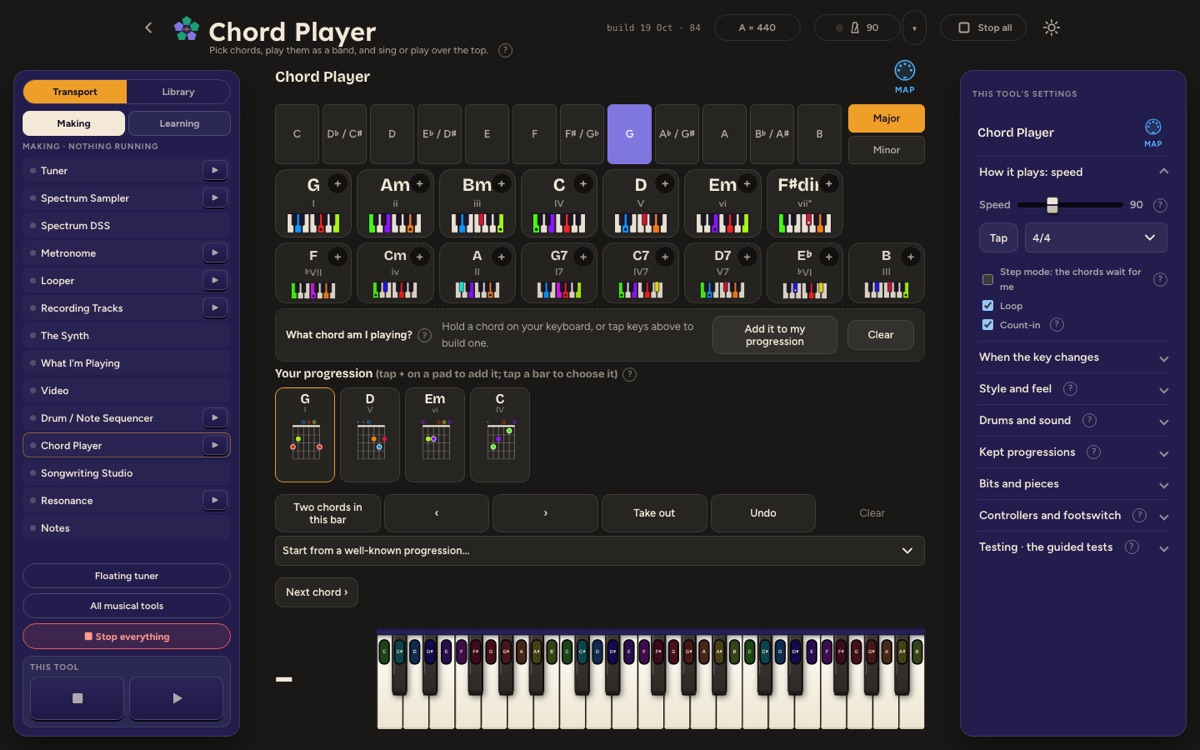The height and width of the screenshot is (750, 1200).
Task: Switch to the Library tab
Action: (x=178, y=92)
